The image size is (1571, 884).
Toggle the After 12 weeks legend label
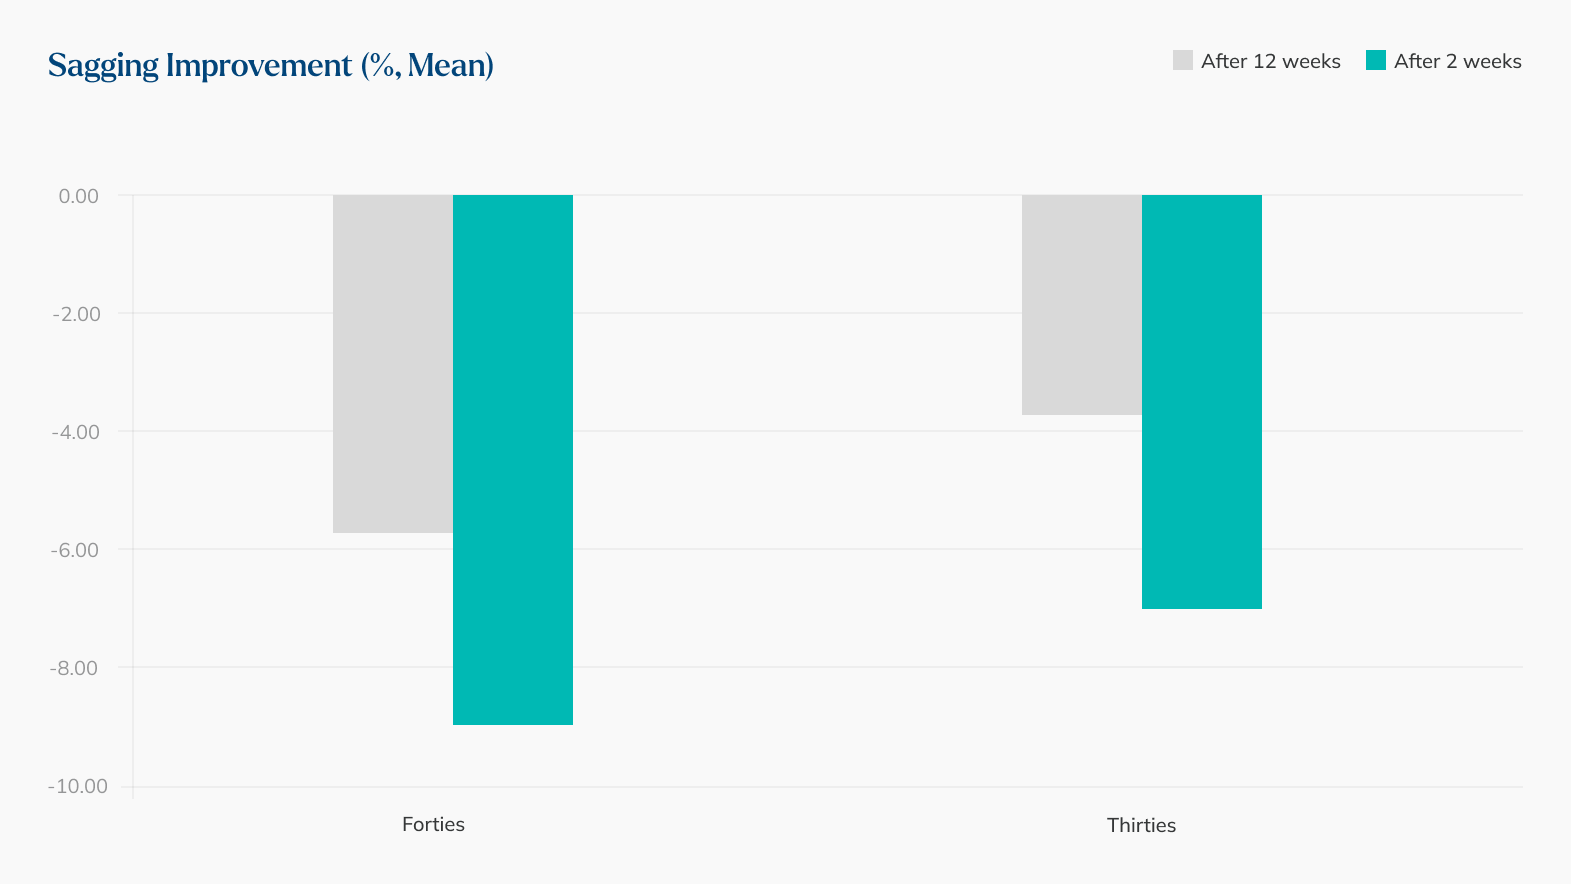click(x=1270, y=61)
